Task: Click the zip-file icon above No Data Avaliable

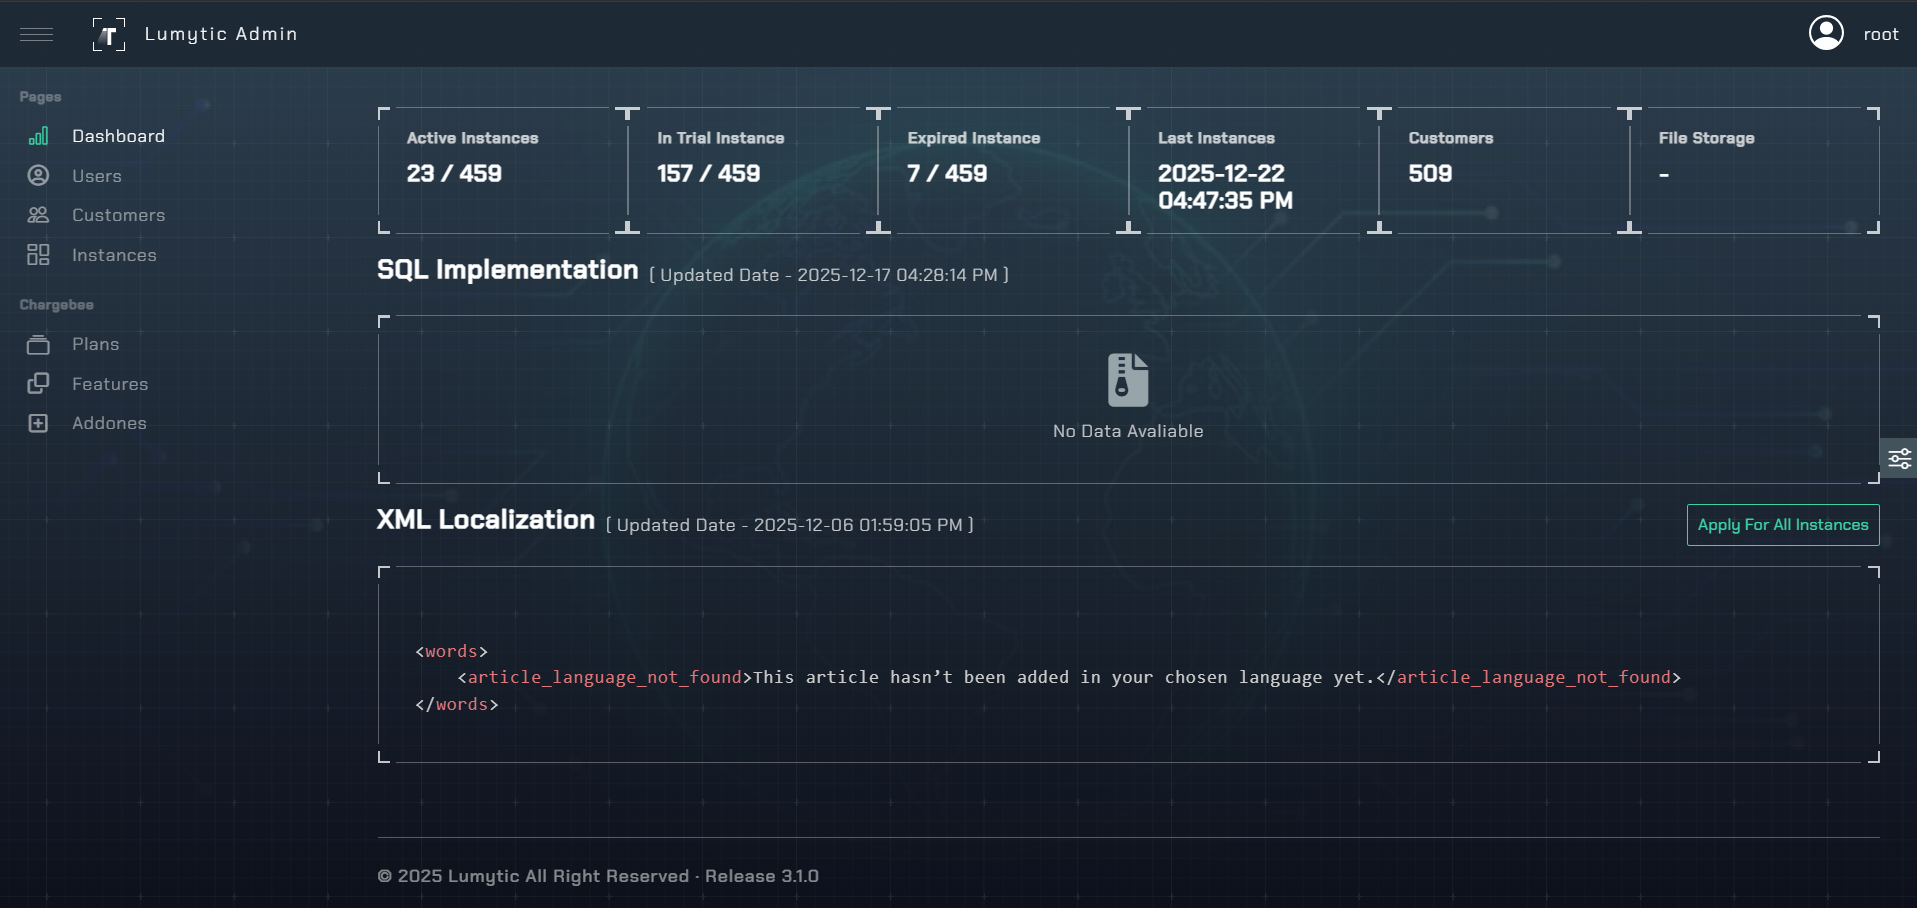Action: 1127,379
